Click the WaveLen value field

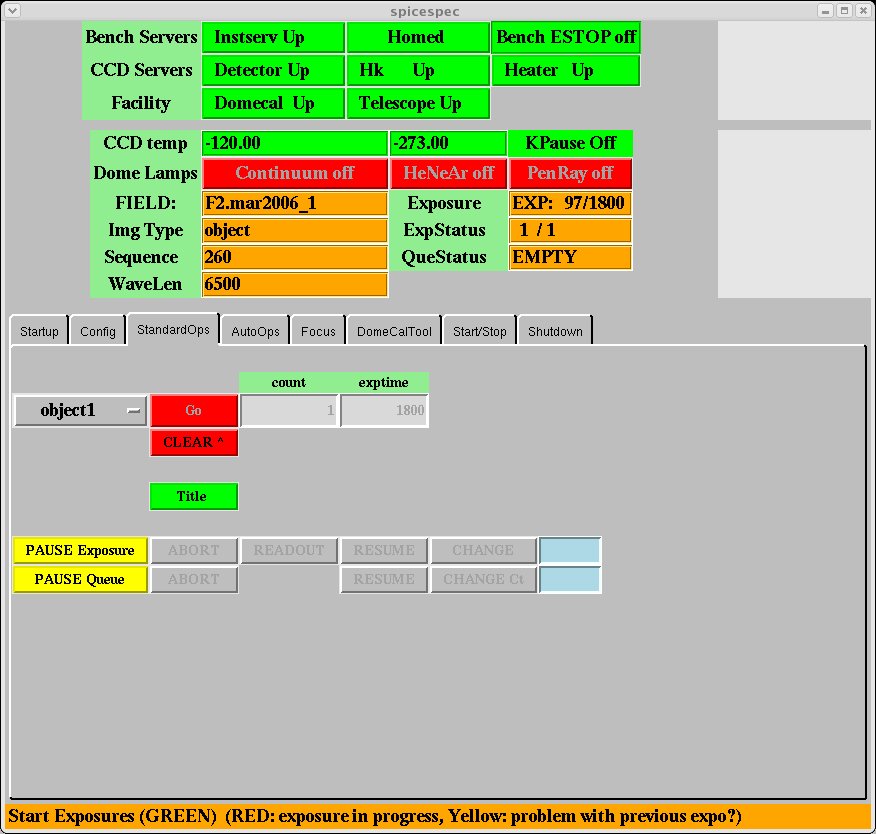(294, 284)
